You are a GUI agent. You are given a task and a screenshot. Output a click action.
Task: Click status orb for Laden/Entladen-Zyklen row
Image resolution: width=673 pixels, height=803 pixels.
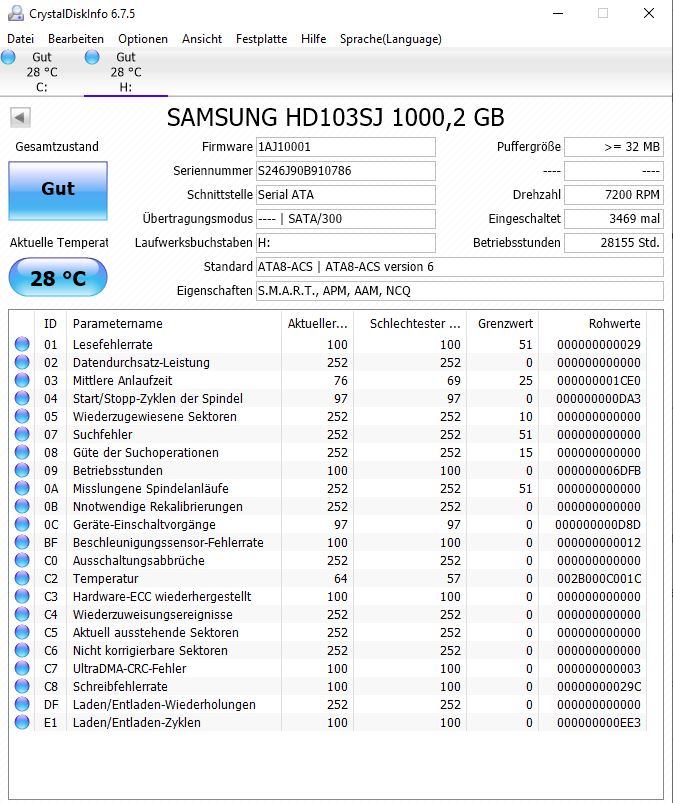[22, 722]
